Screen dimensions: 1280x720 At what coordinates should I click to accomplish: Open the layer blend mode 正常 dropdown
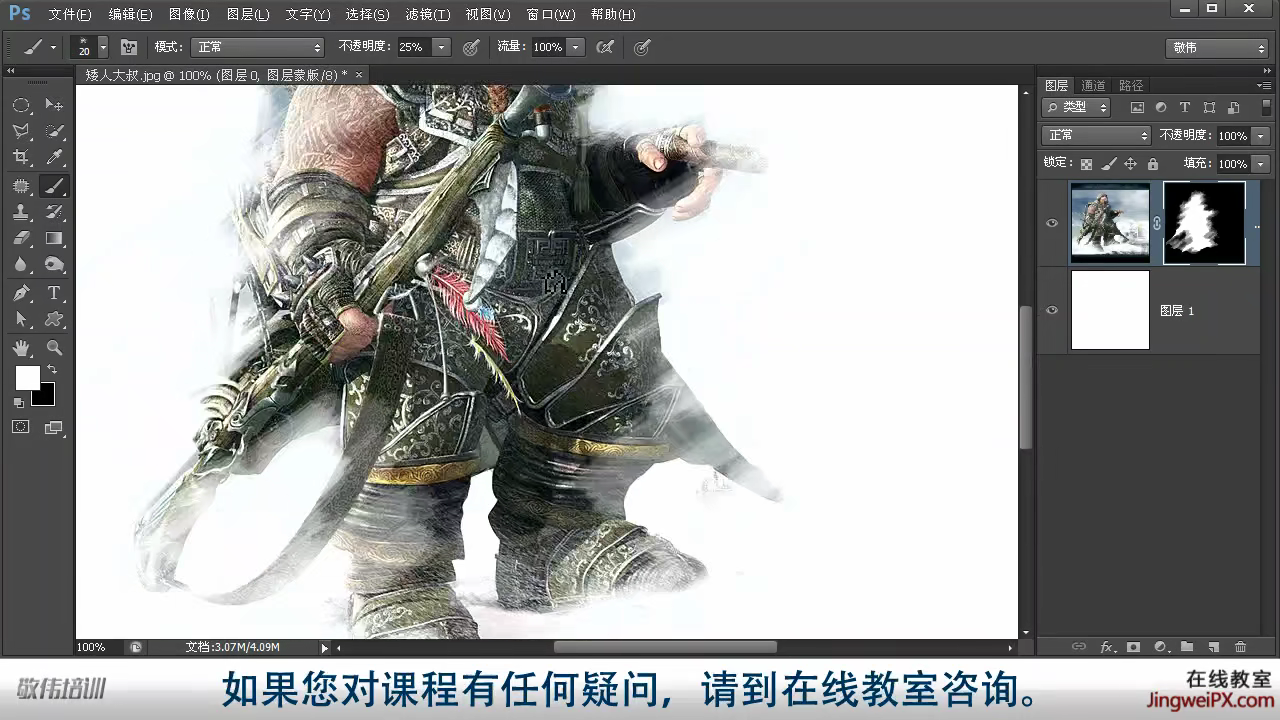[1096, 135]
